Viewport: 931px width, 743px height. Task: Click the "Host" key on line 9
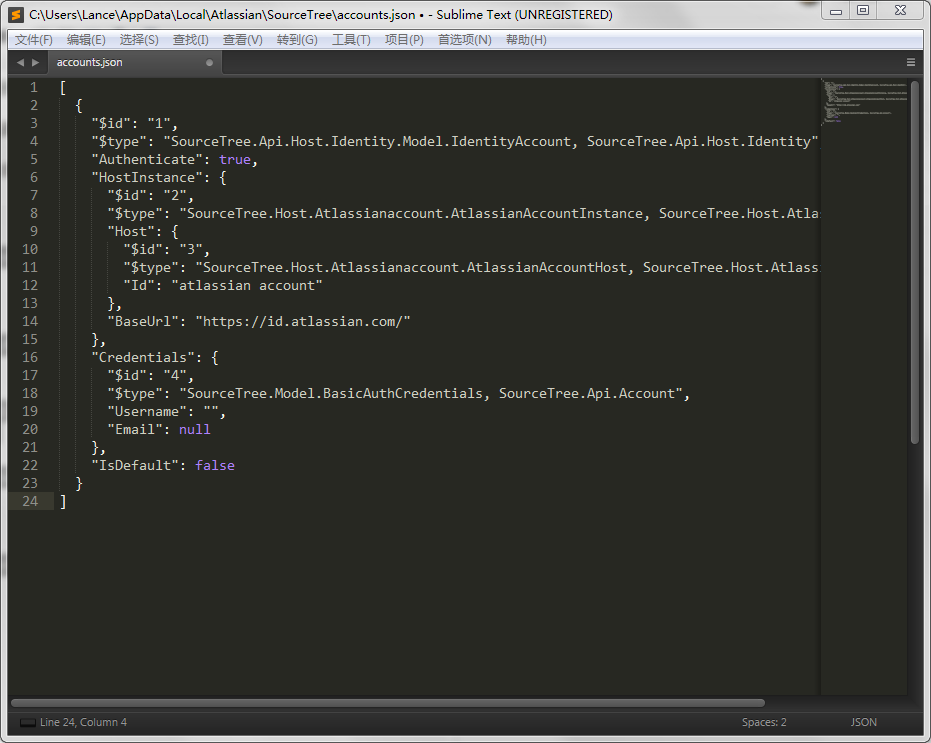point(131,231)
